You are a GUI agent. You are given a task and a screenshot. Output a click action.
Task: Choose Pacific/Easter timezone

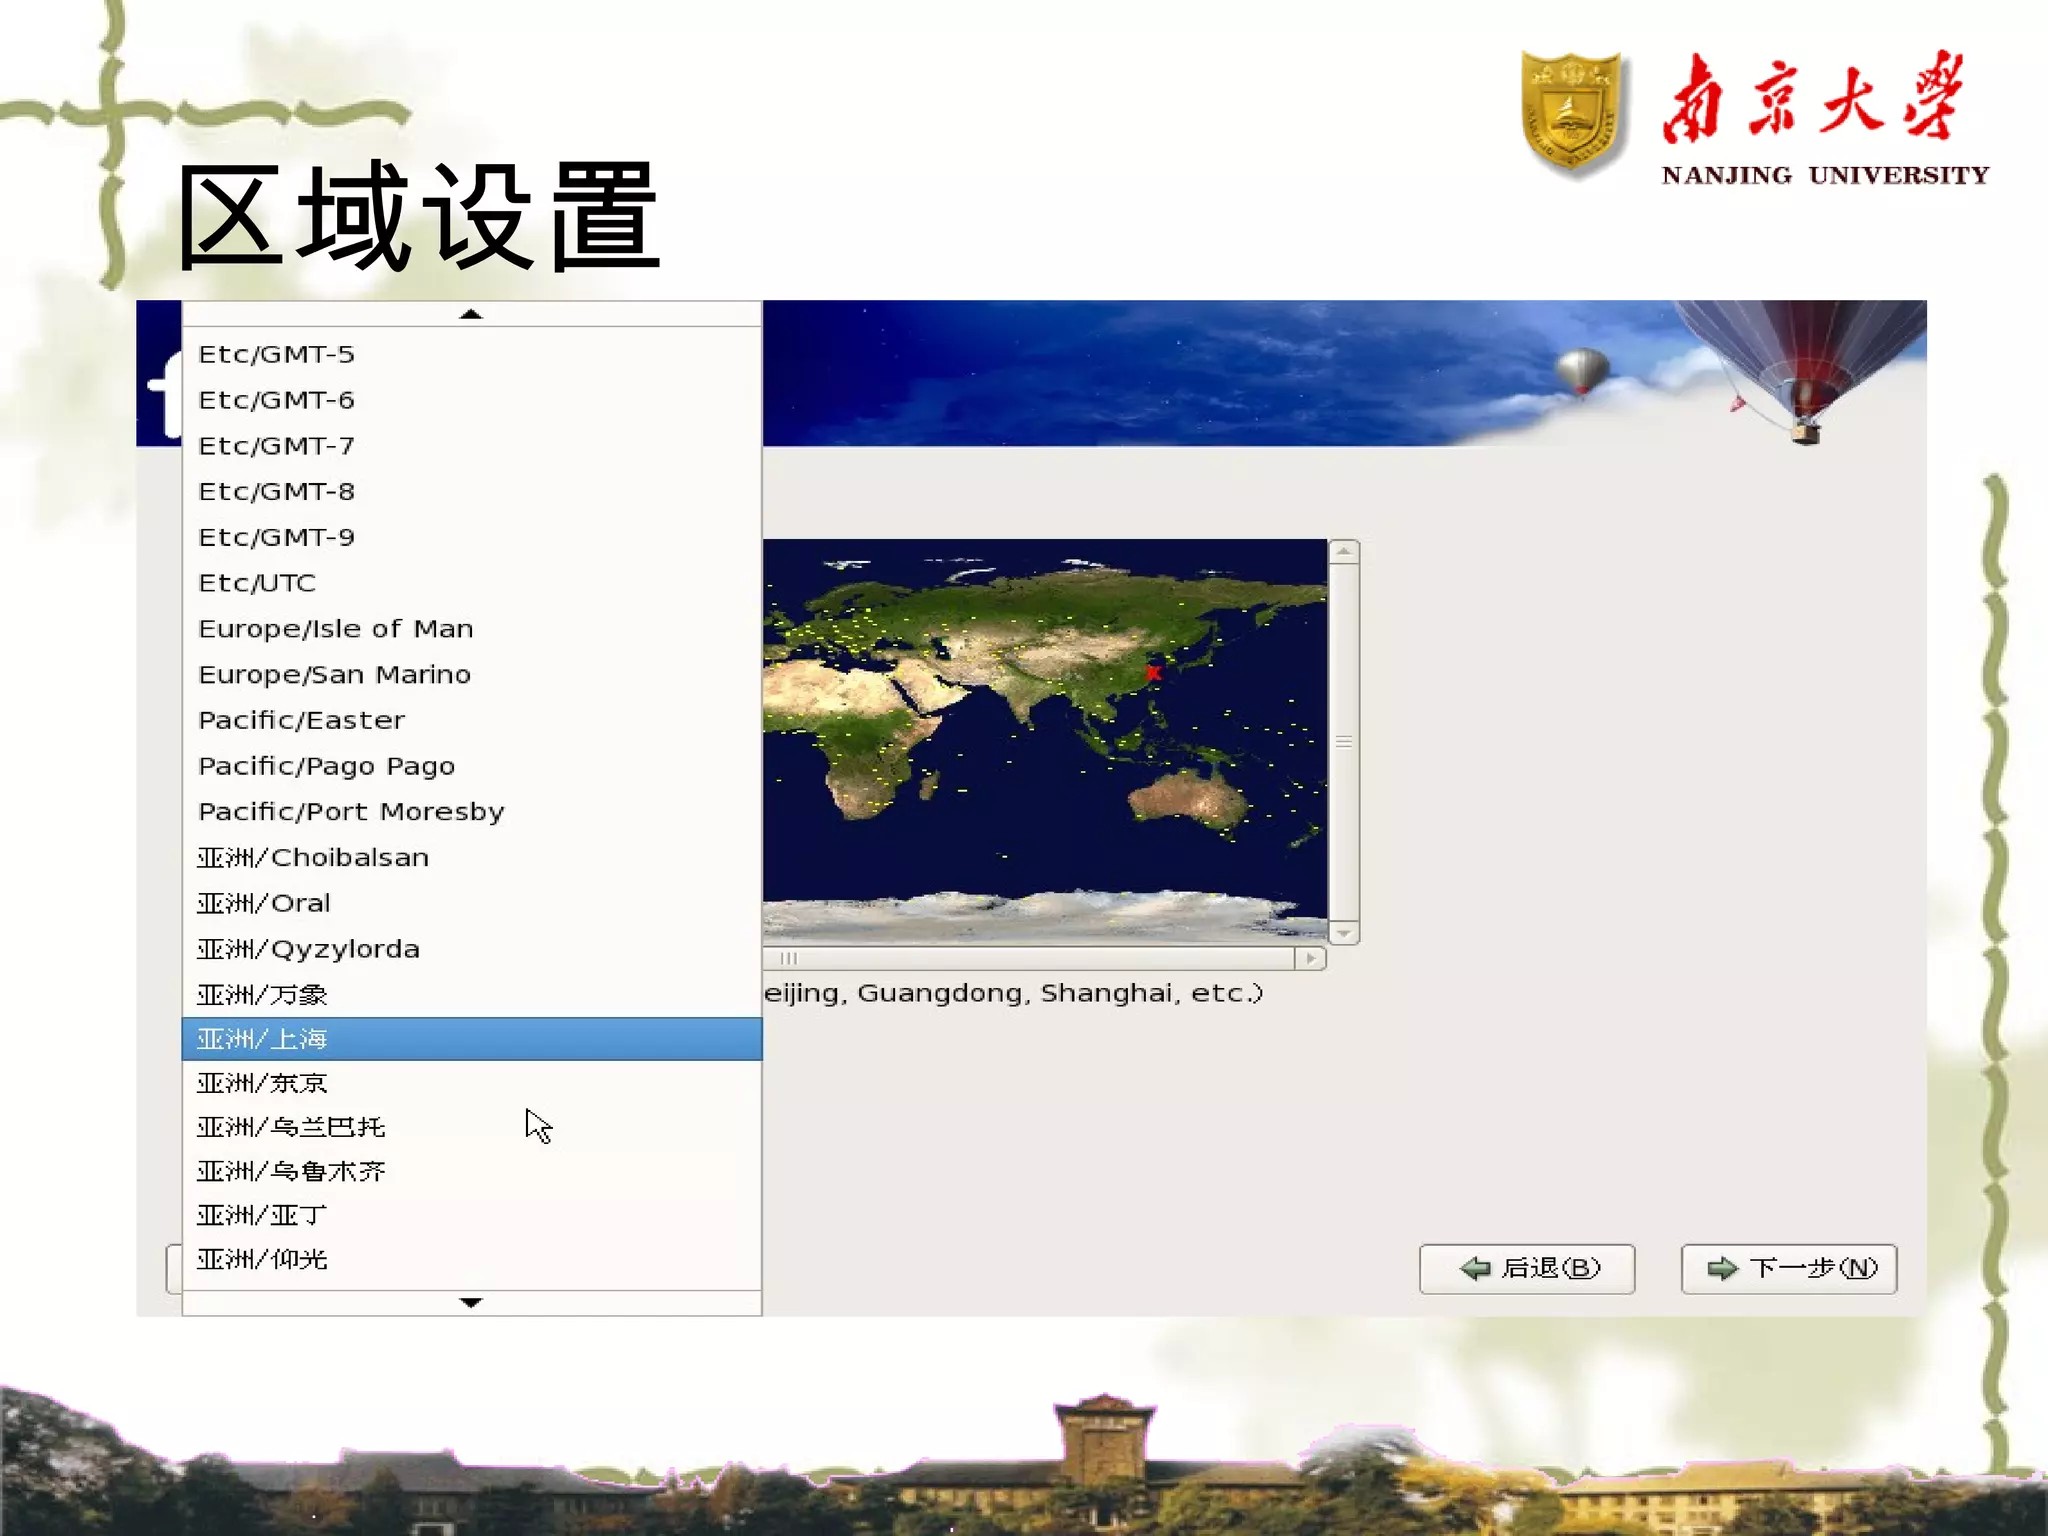[471, 720]
